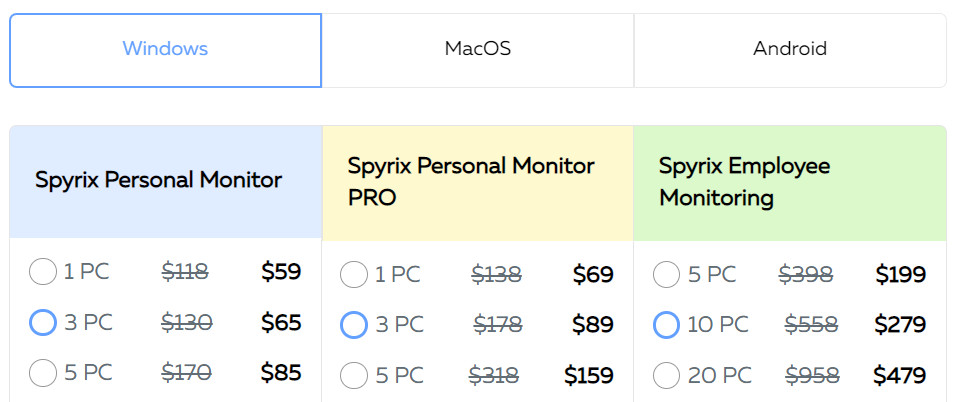Pick 5 PC Personal Monitor at $85
Viewport: 956px width, 402px height.
[43, 373]
